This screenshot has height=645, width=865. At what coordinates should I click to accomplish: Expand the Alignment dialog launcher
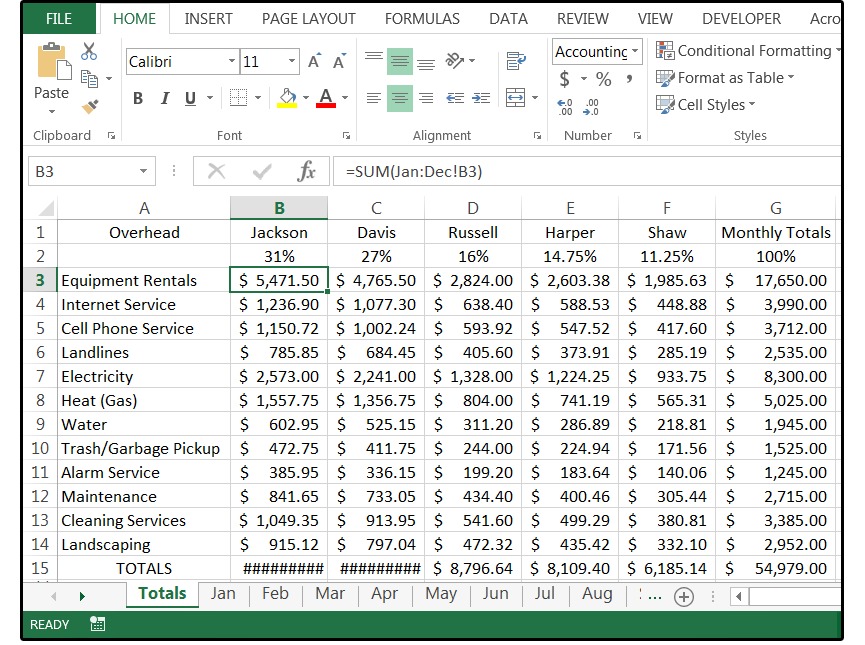click(537, 136)
